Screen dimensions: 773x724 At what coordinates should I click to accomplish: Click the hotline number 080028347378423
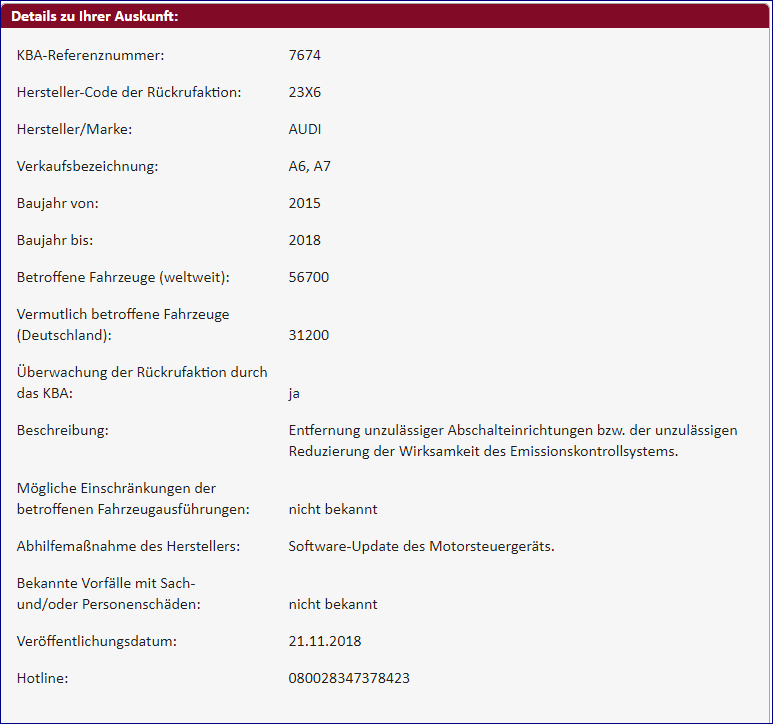[x=349, y=678]
